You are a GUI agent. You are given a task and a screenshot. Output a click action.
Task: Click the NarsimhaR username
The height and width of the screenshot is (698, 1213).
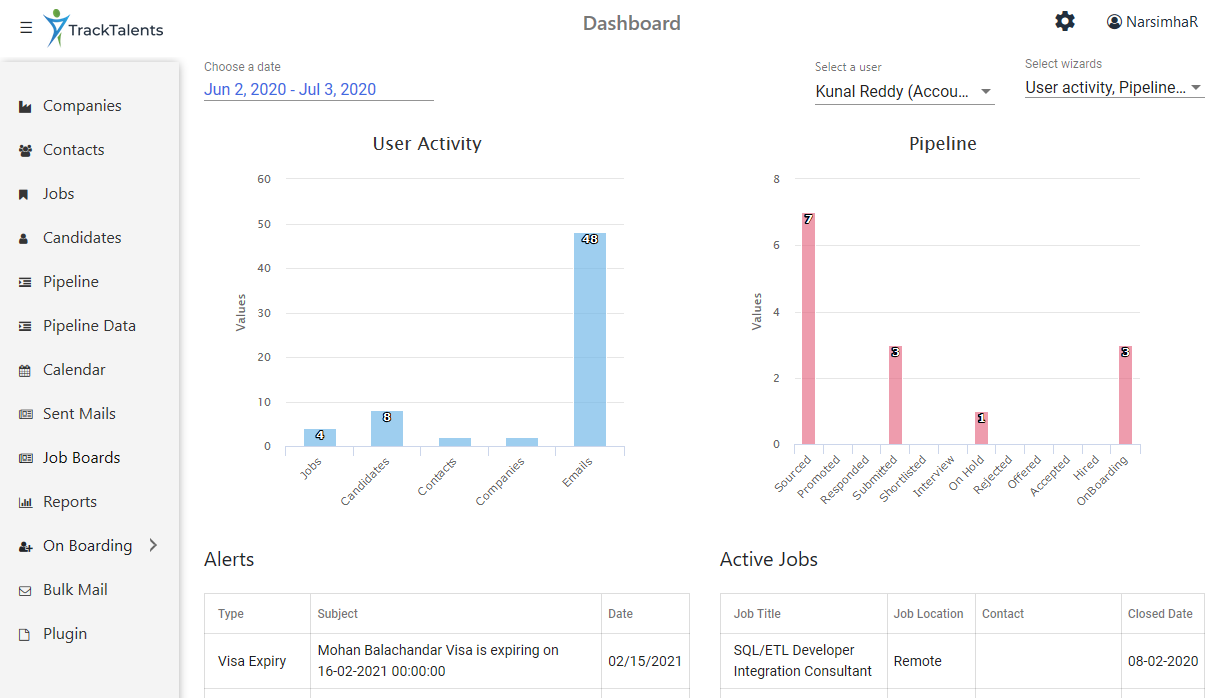click(x=1162, y=22)
